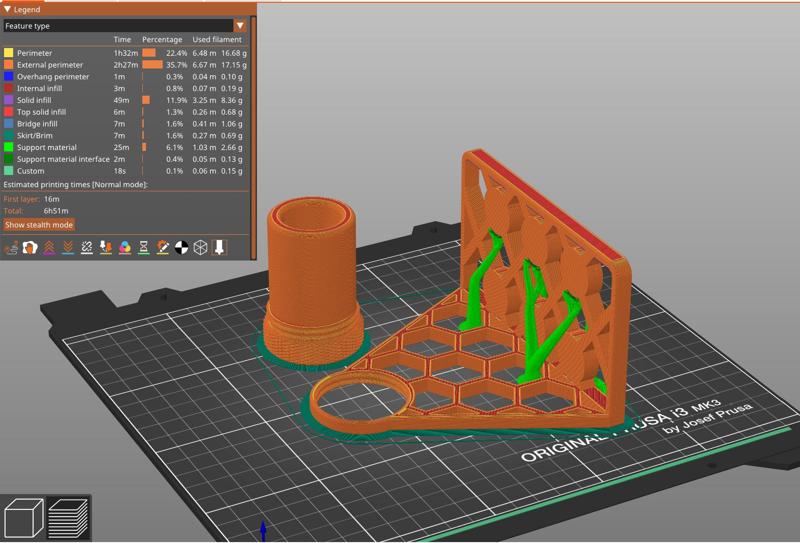Viewport: 800px width, 543px height.
Task: Click Support material interface color swatch
Action: pyautogui.click(x=8, y=159)
